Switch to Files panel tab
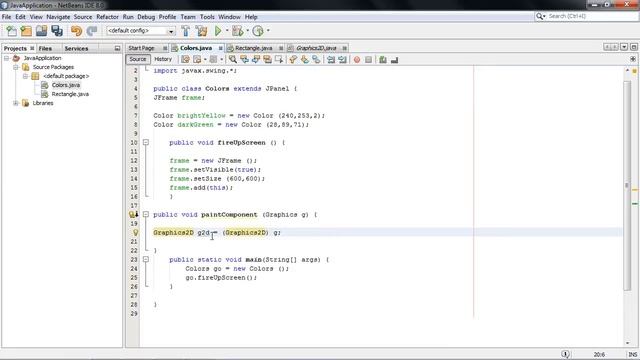This screenshot has width=640, height=360. [45, 48]
